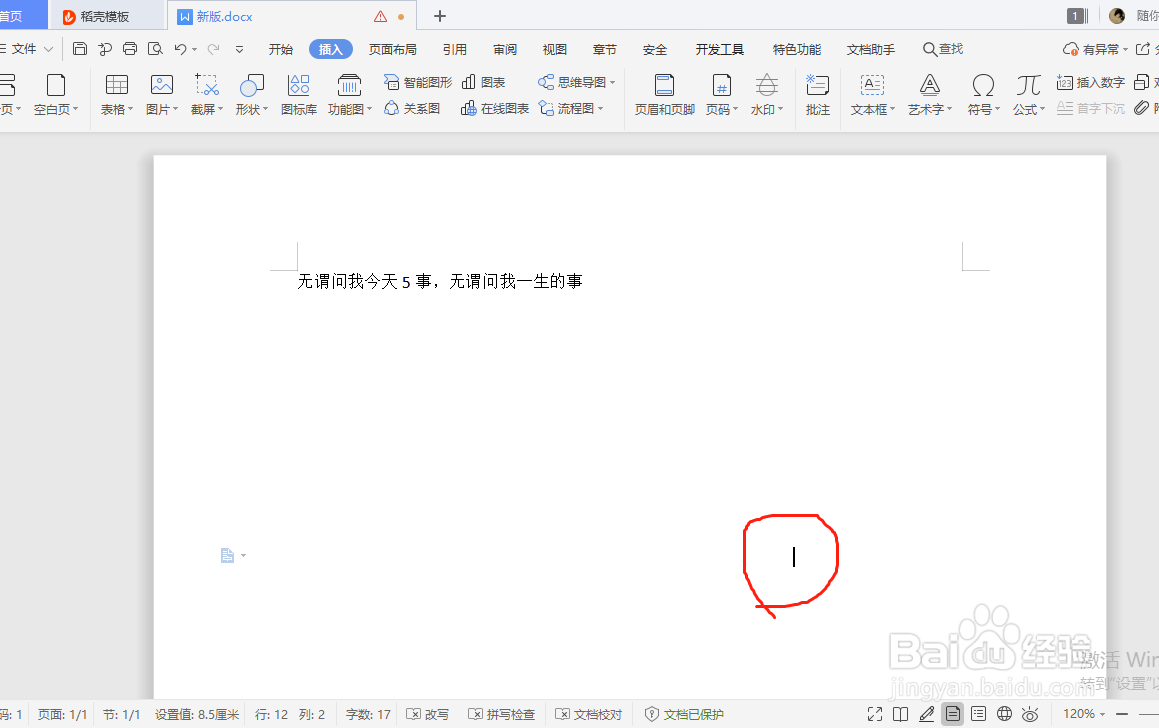Toggle 改写 overtype mode in status bar
The height and width of the screenshot is (728, 1159).
pos(428,714)
